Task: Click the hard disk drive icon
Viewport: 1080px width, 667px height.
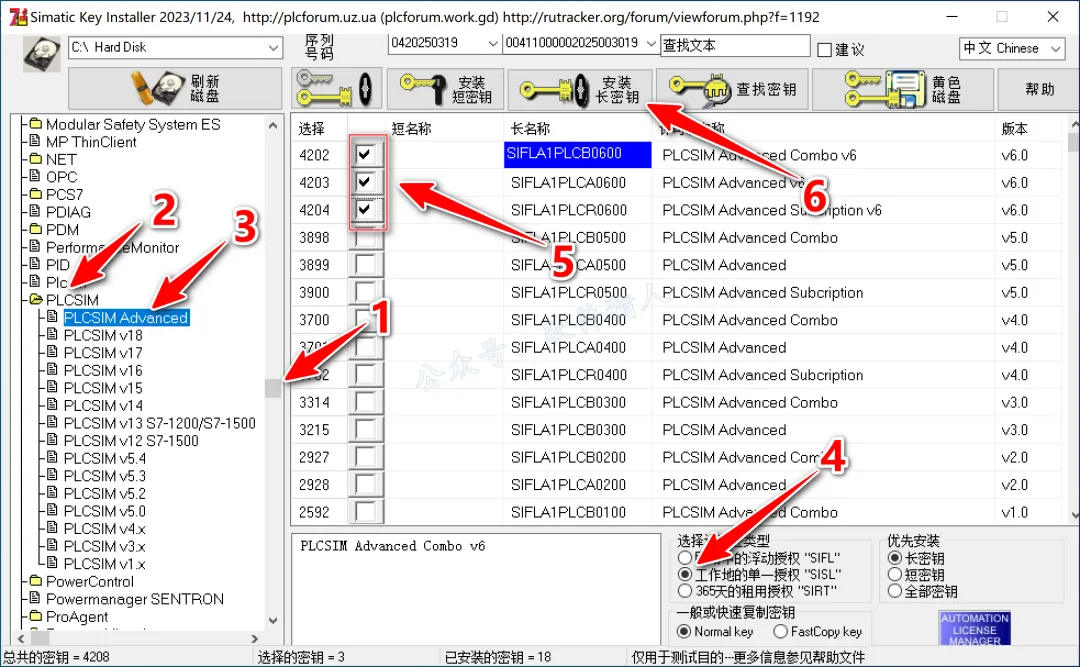Action: click(x=41, y=54)
